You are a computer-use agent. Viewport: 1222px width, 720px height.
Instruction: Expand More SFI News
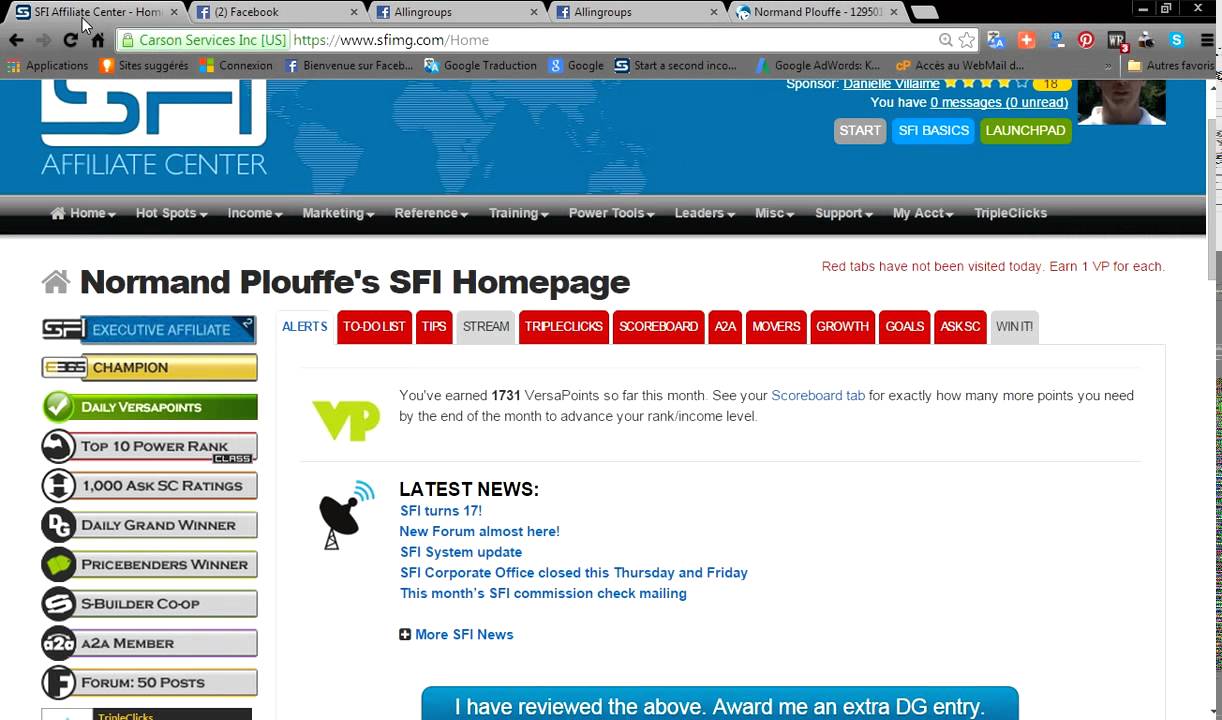click(x=456, y=634)
